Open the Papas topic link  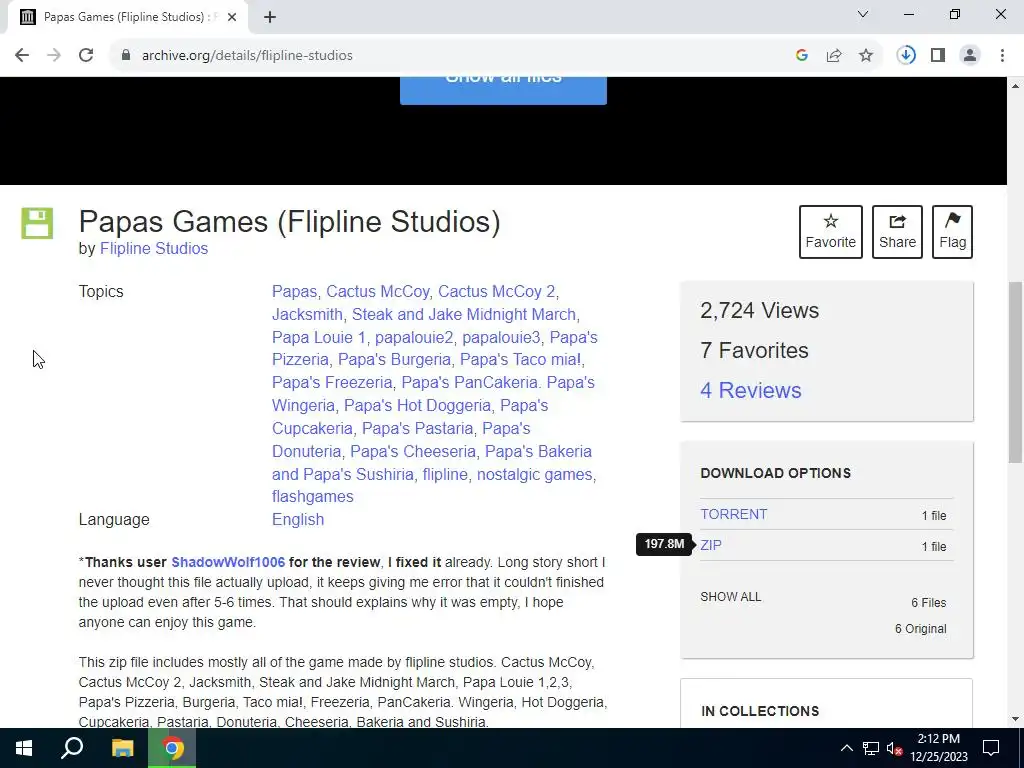point(294,291)
